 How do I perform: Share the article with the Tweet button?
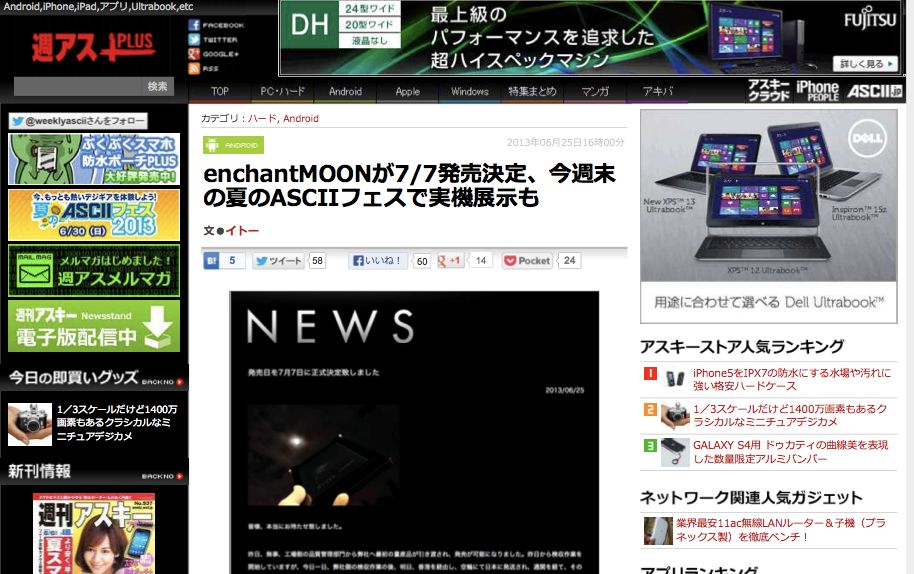click(278, 260)
